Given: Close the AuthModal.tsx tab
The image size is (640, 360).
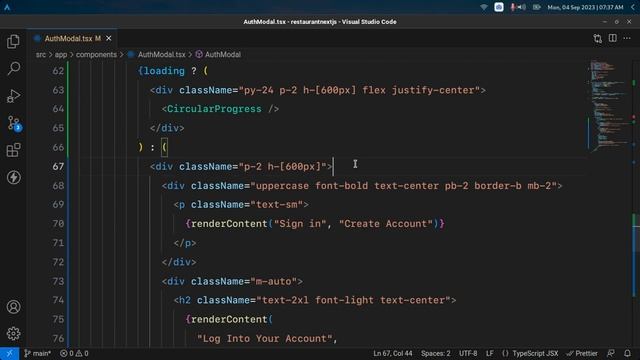Looking at the screenshot, I should tap(109, 38).
